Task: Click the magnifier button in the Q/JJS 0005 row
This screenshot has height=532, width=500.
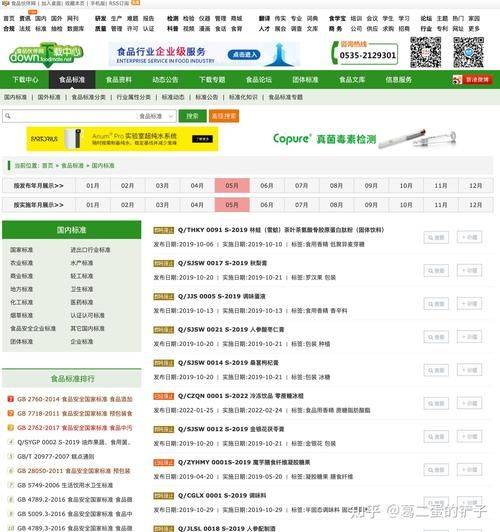Action: coord(436,304)
